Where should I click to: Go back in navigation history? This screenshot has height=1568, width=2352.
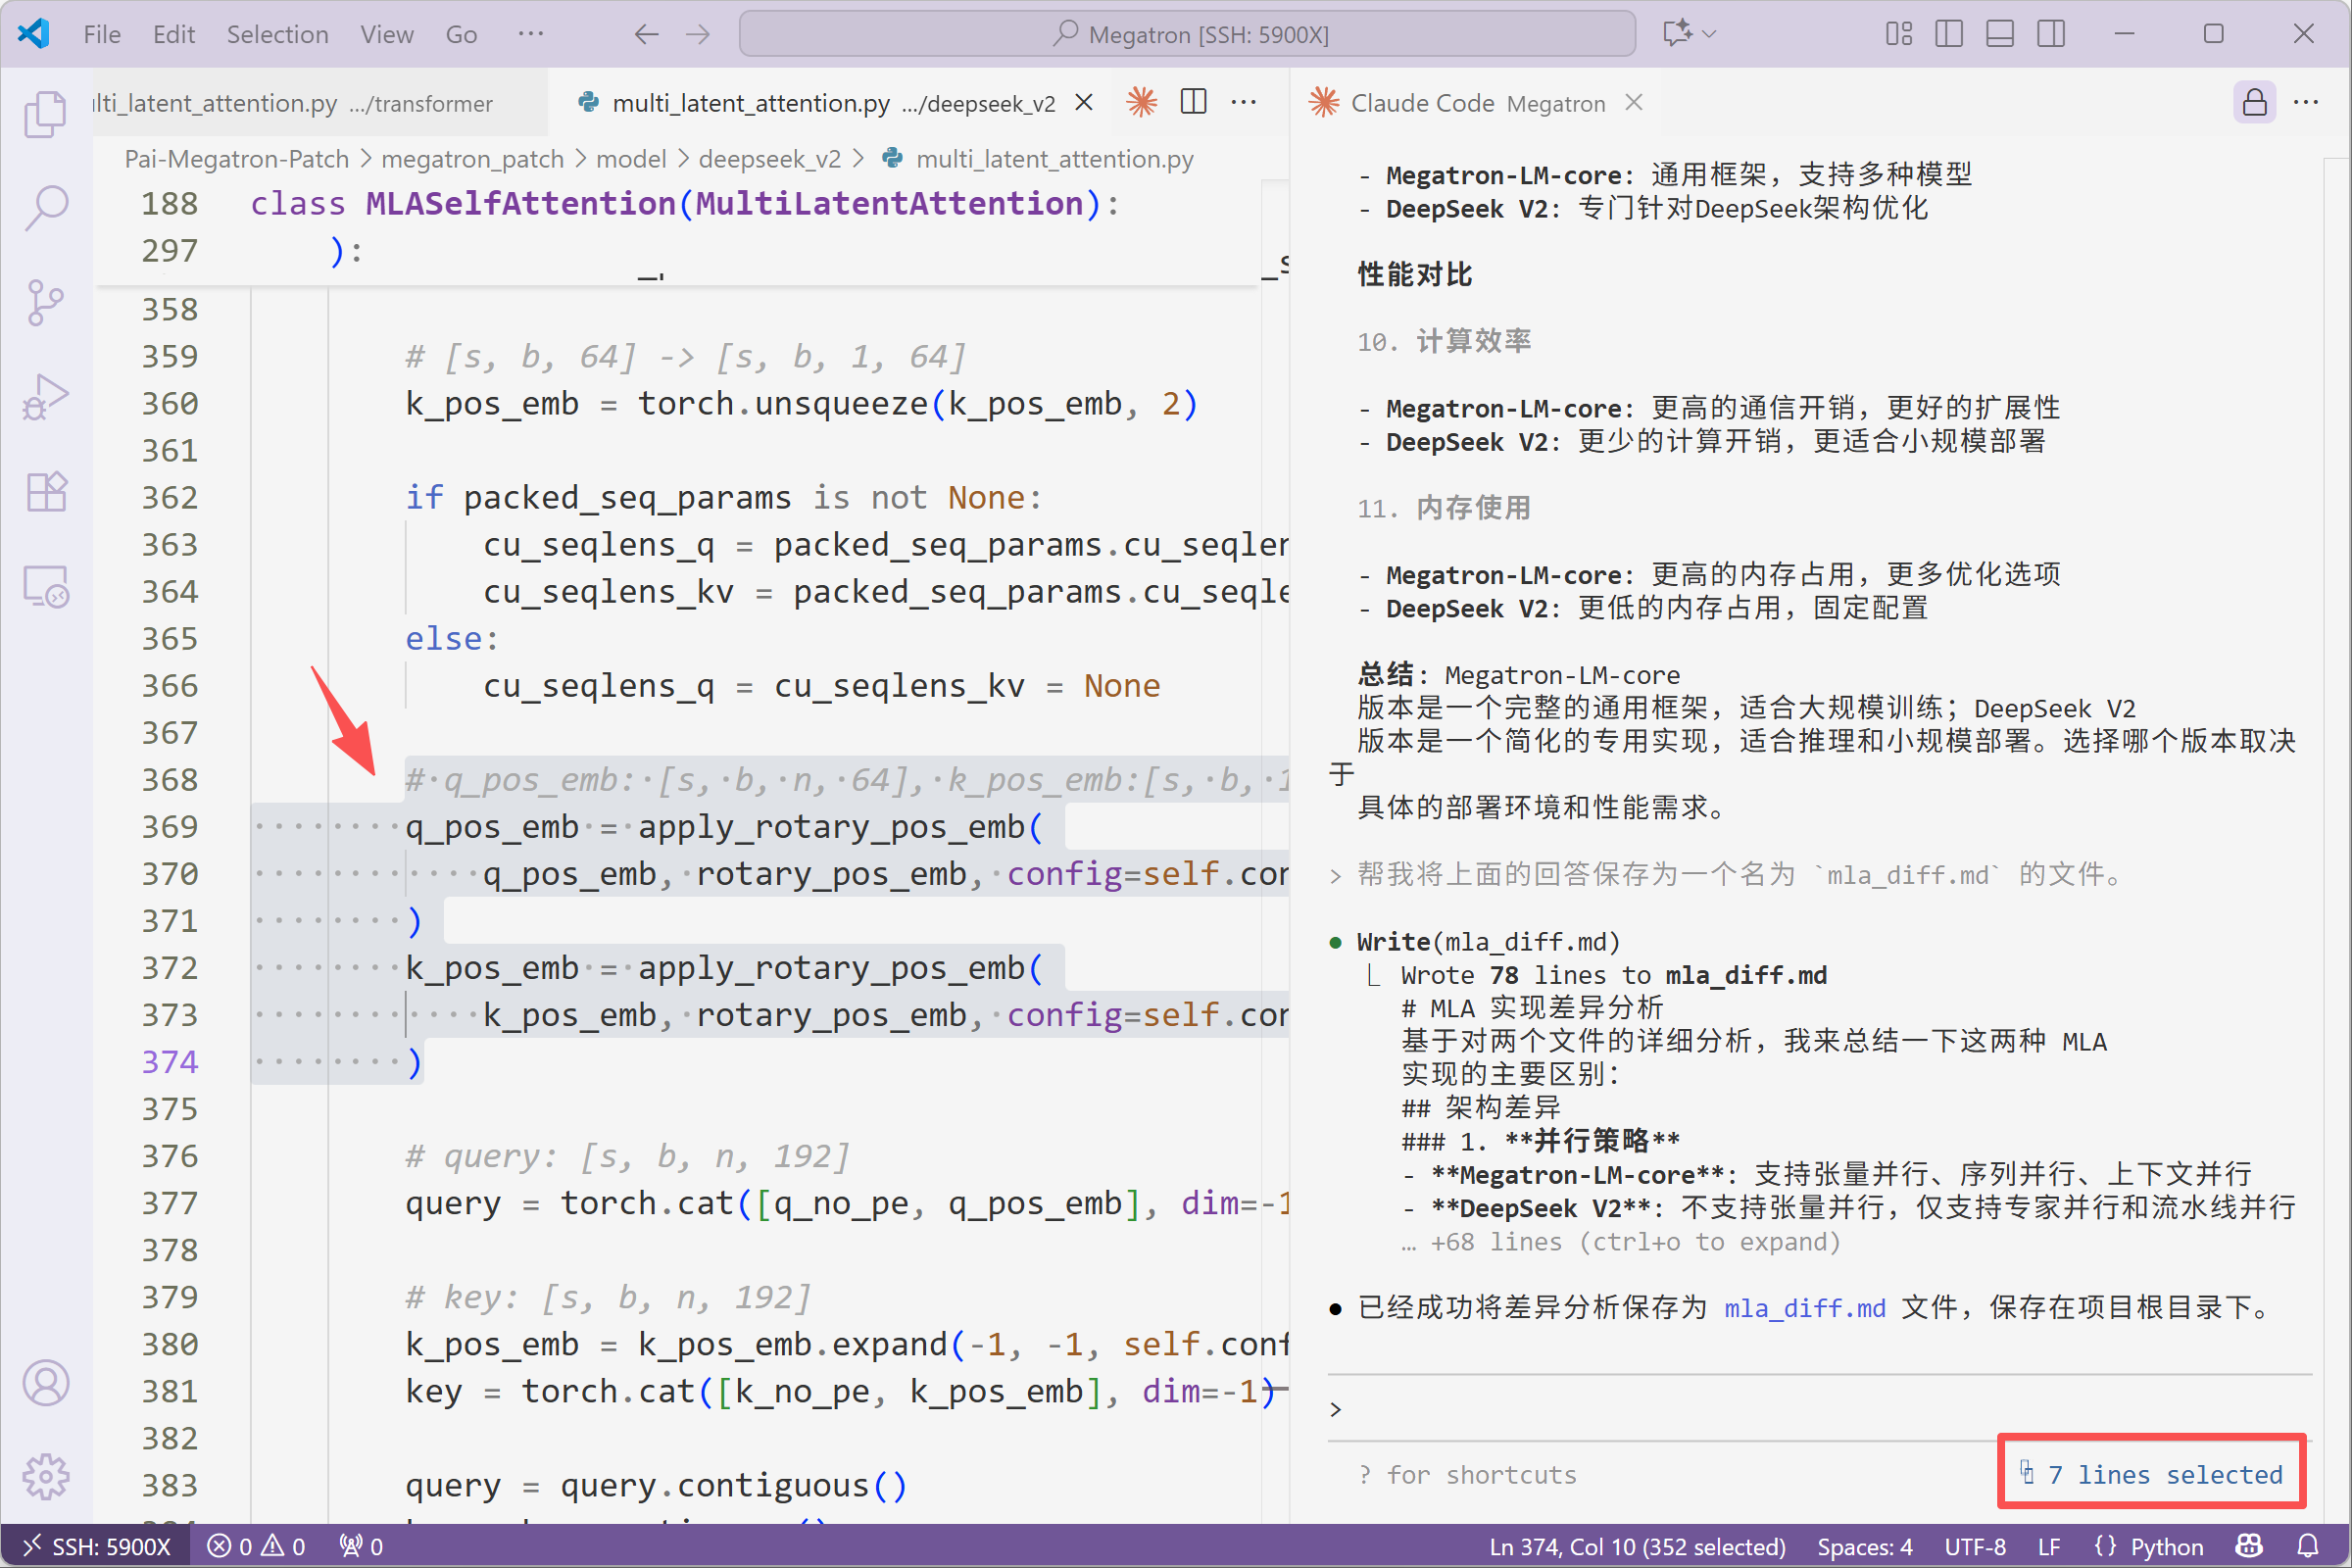[646, 34]
